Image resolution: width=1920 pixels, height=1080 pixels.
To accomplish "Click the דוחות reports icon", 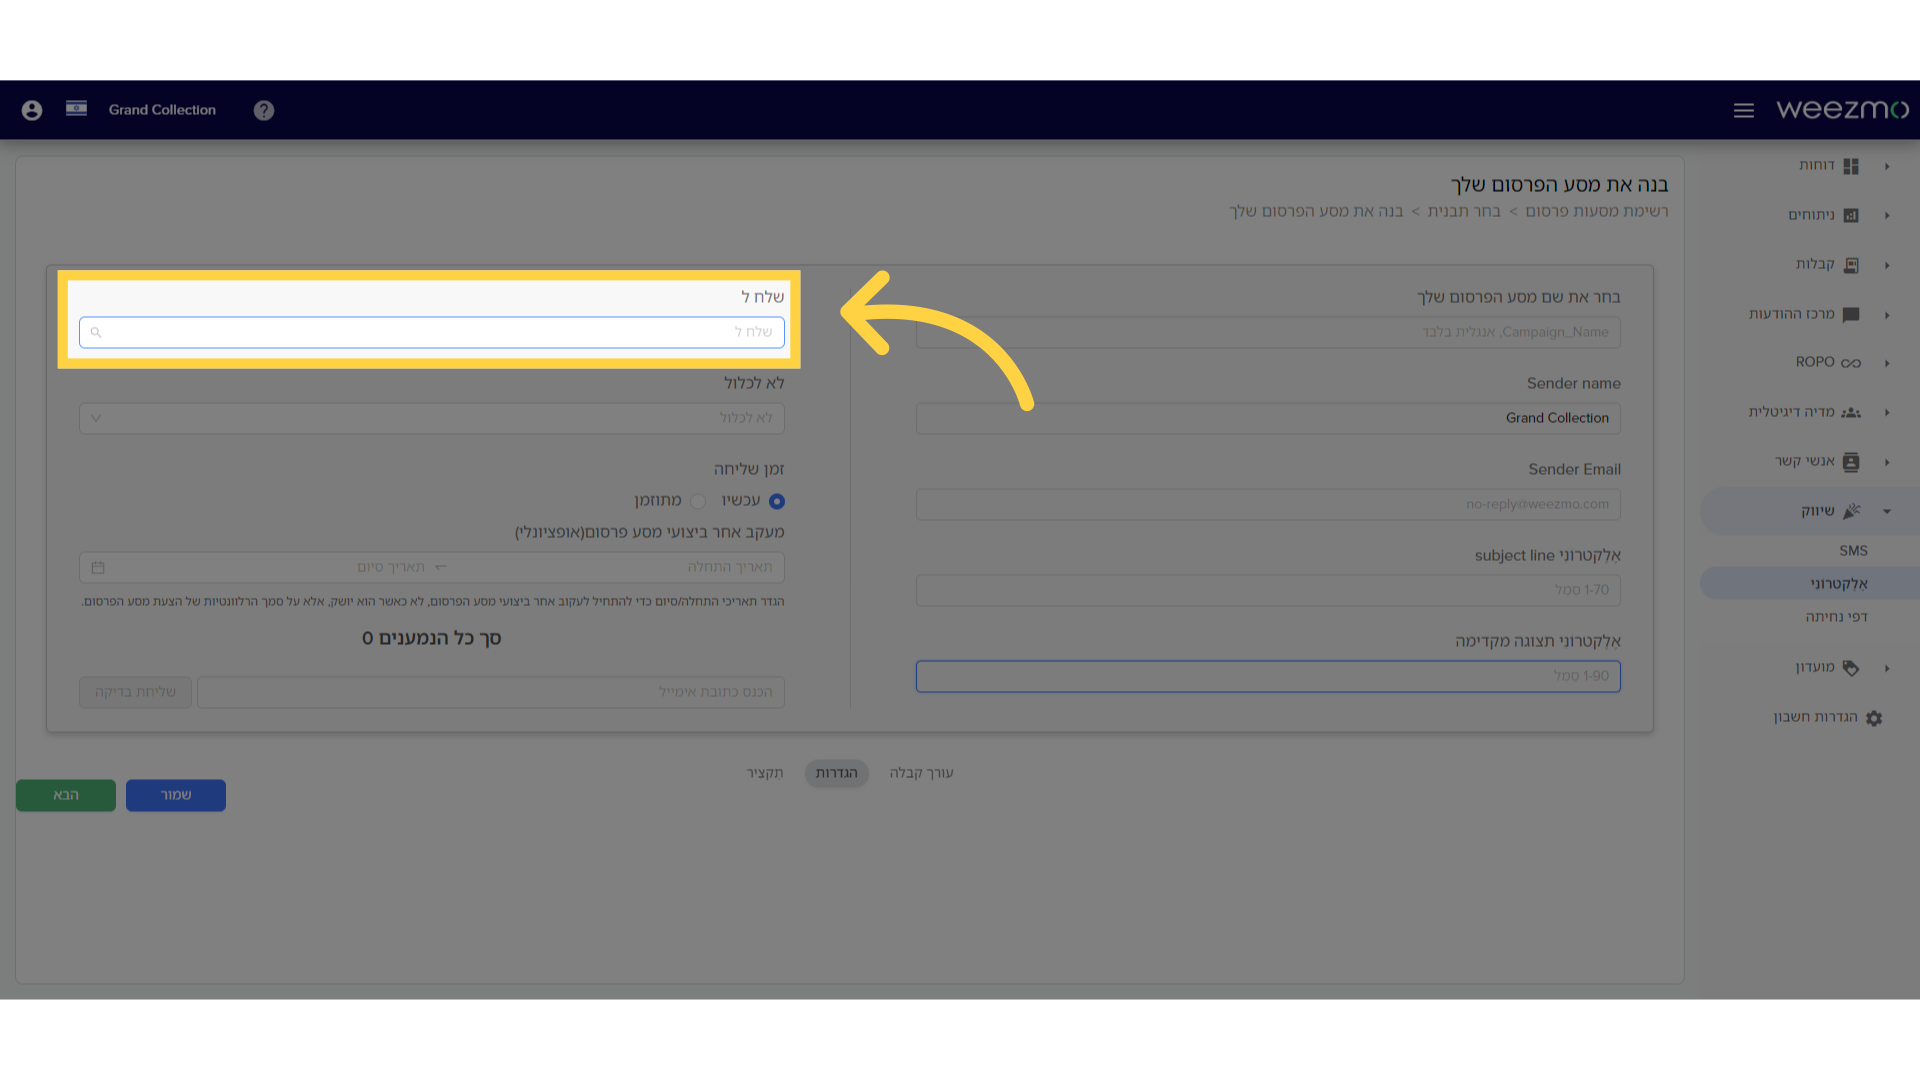I will point(1851,166).
